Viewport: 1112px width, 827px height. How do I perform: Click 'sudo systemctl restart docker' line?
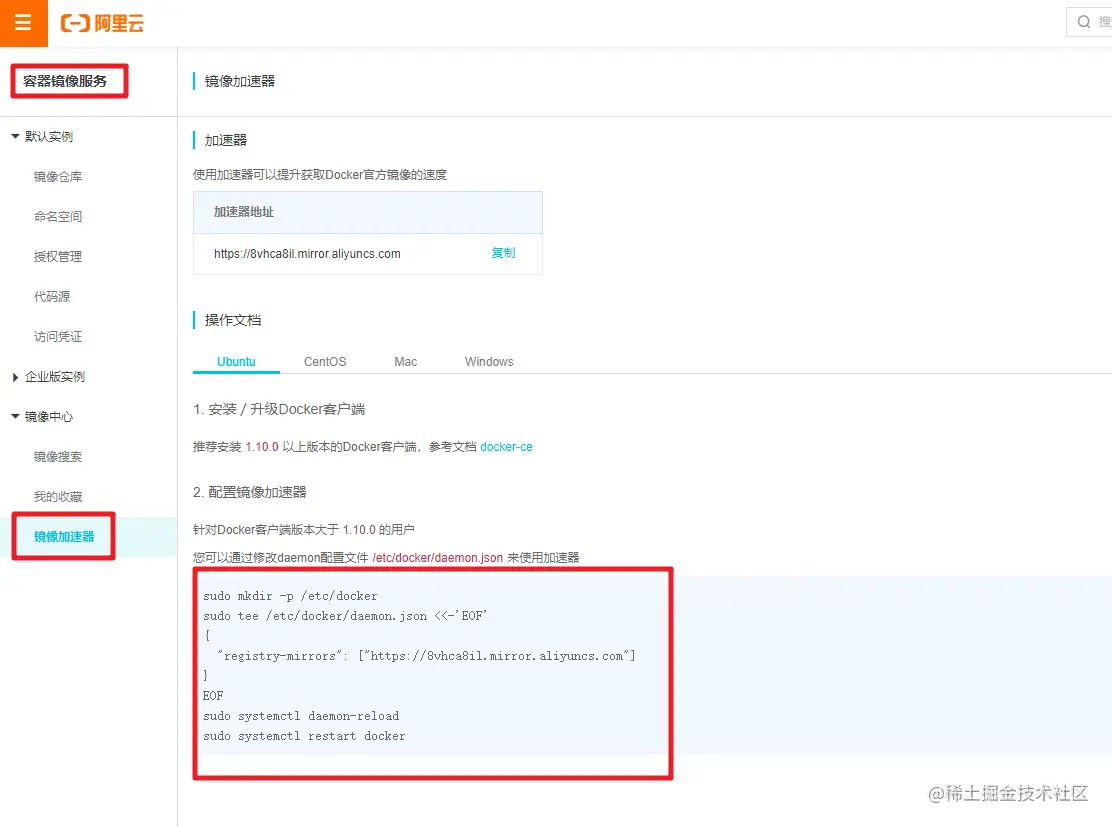click(x=304, y=736)
